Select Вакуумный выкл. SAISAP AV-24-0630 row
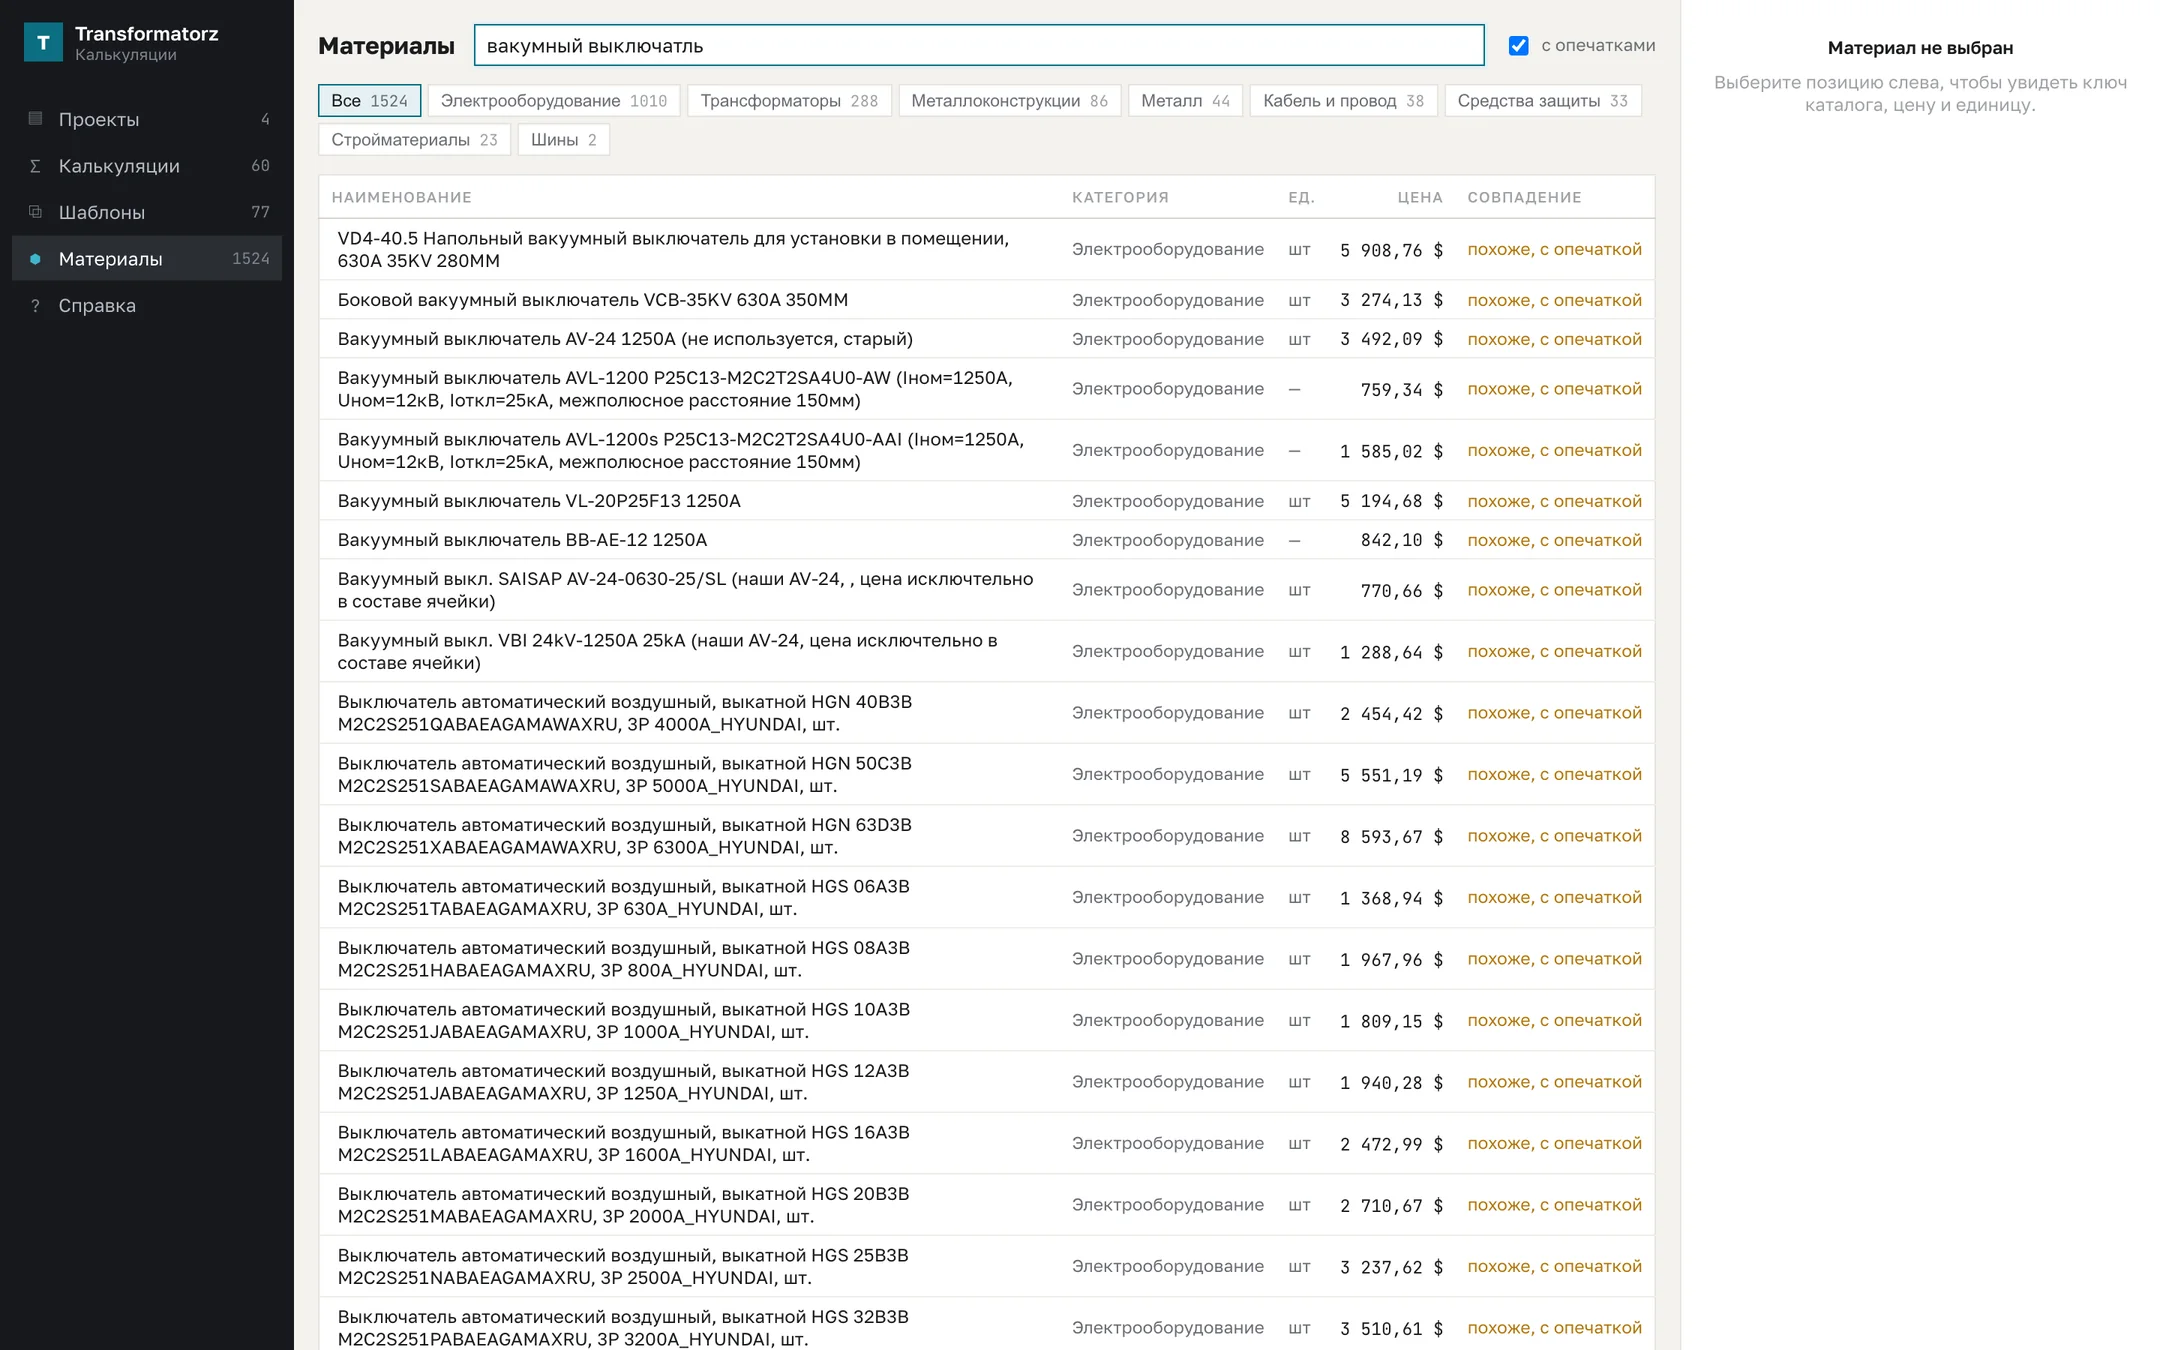Screen dimensions: 2160x1350 986,590
